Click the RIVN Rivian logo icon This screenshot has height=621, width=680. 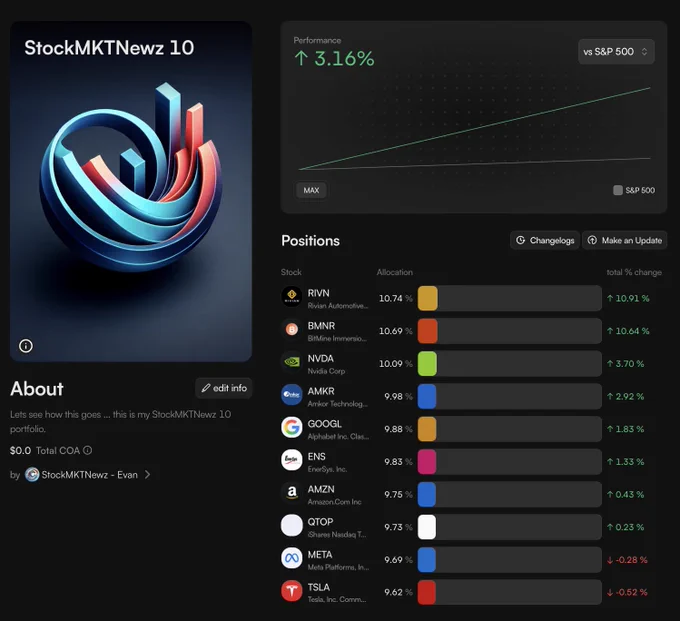point(292,297)
